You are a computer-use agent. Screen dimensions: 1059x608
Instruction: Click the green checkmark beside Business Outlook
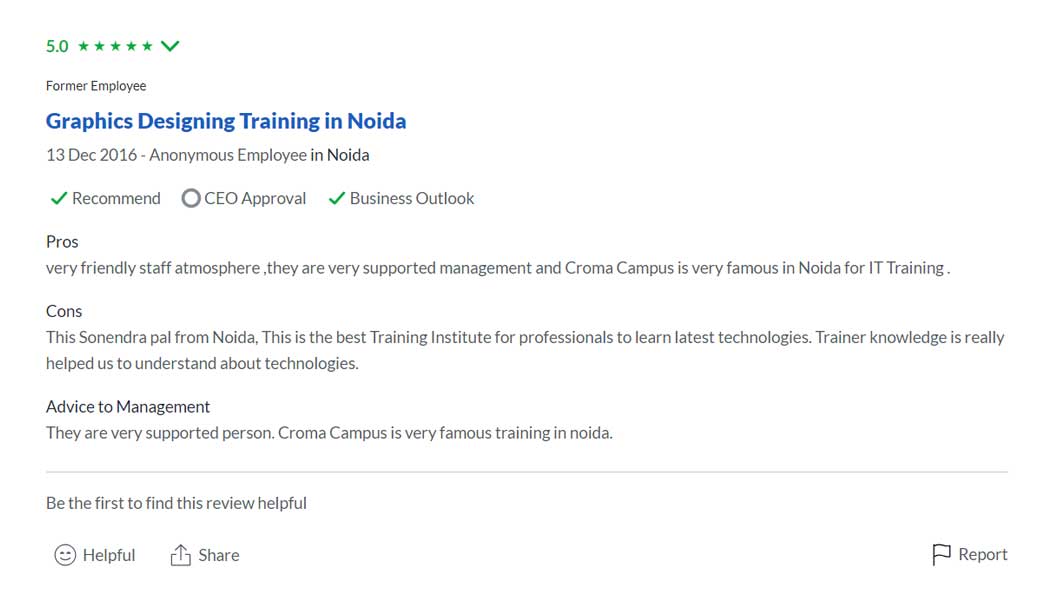(337, 199)
